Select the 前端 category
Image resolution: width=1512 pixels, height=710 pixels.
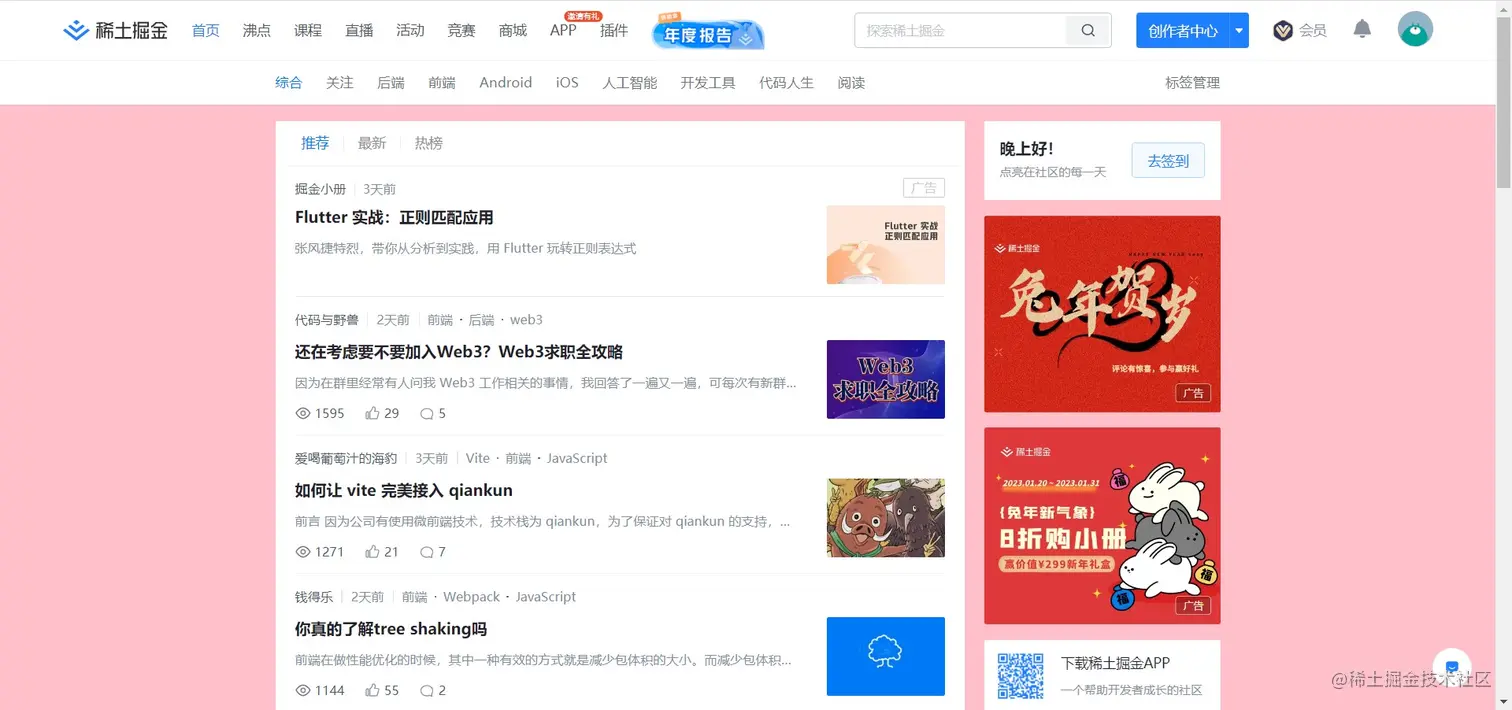[442, 82]
